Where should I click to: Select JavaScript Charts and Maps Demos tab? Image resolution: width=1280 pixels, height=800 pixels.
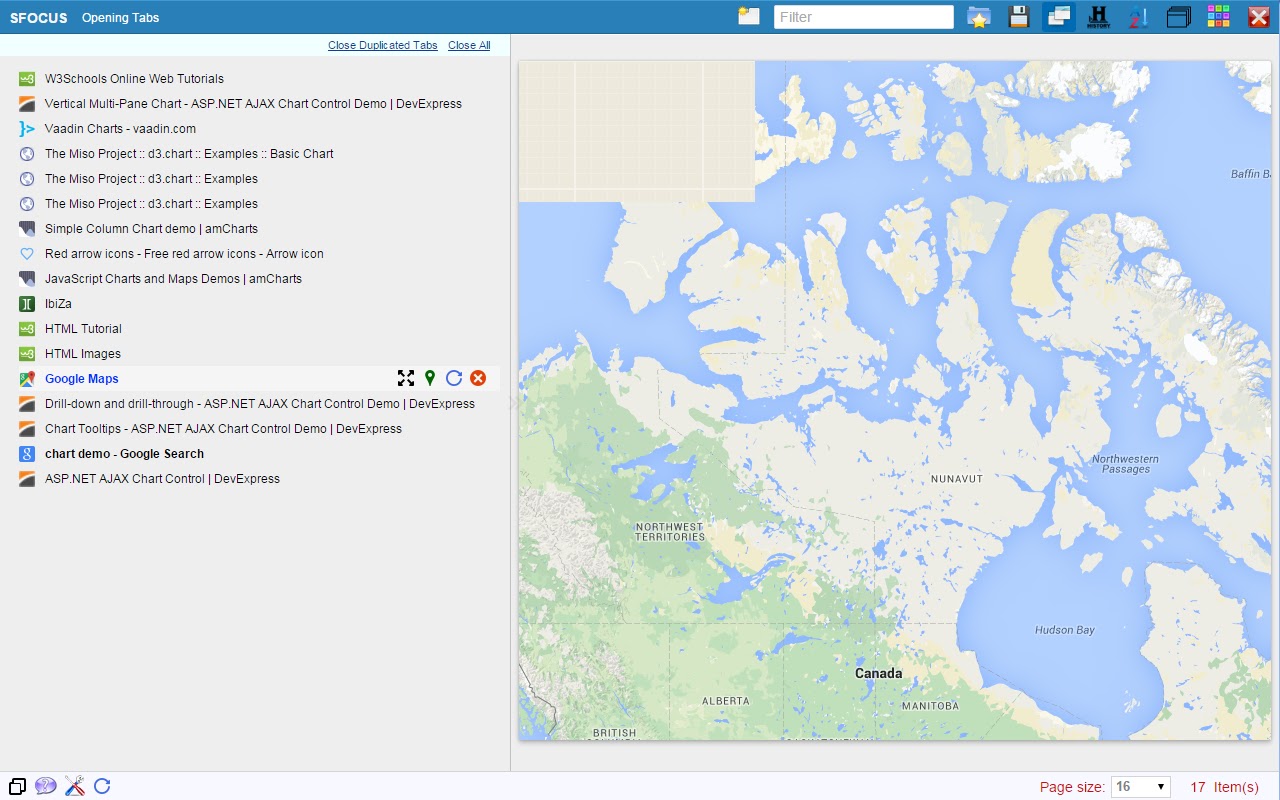pos(173,279)
